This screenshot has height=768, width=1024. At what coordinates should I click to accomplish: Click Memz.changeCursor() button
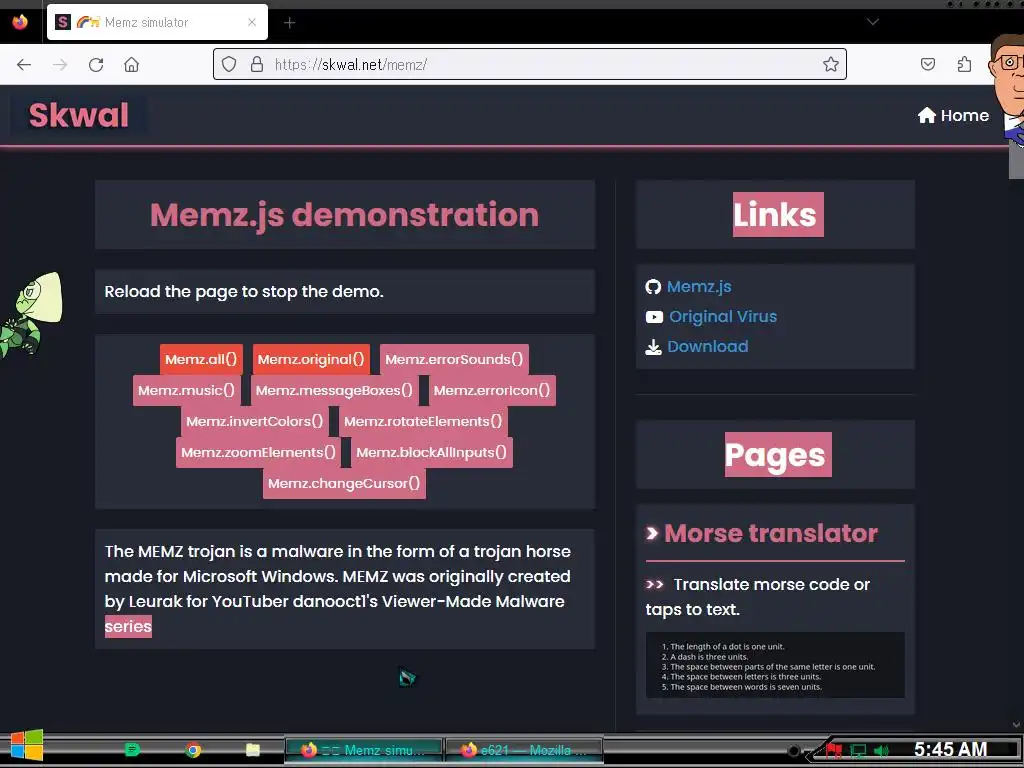[x=344, y=483]
